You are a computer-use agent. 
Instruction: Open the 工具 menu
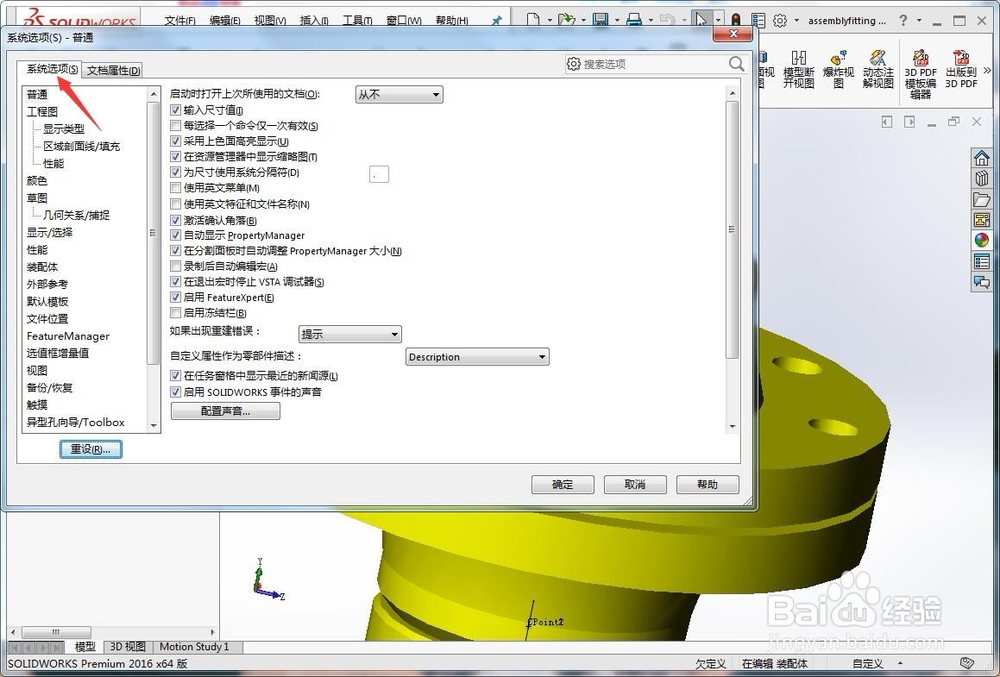[x=357, y=20]
